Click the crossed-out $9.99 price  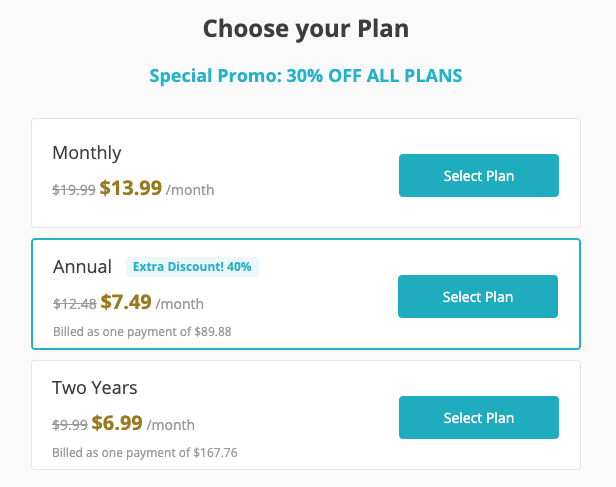[x=70, y=424]
